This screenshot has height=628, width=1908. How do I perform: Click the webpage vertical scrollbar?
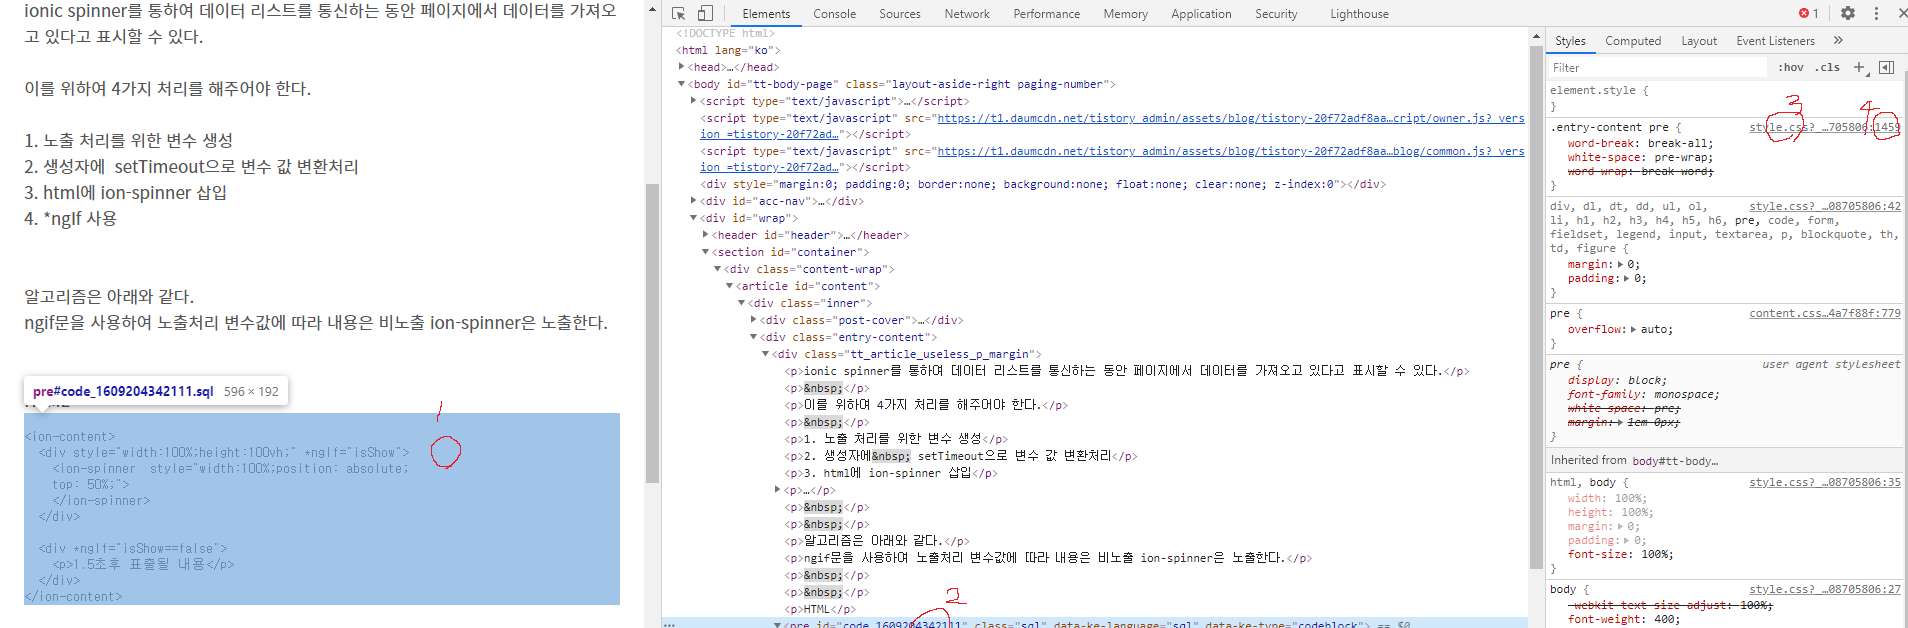click(x=652, y=333)
